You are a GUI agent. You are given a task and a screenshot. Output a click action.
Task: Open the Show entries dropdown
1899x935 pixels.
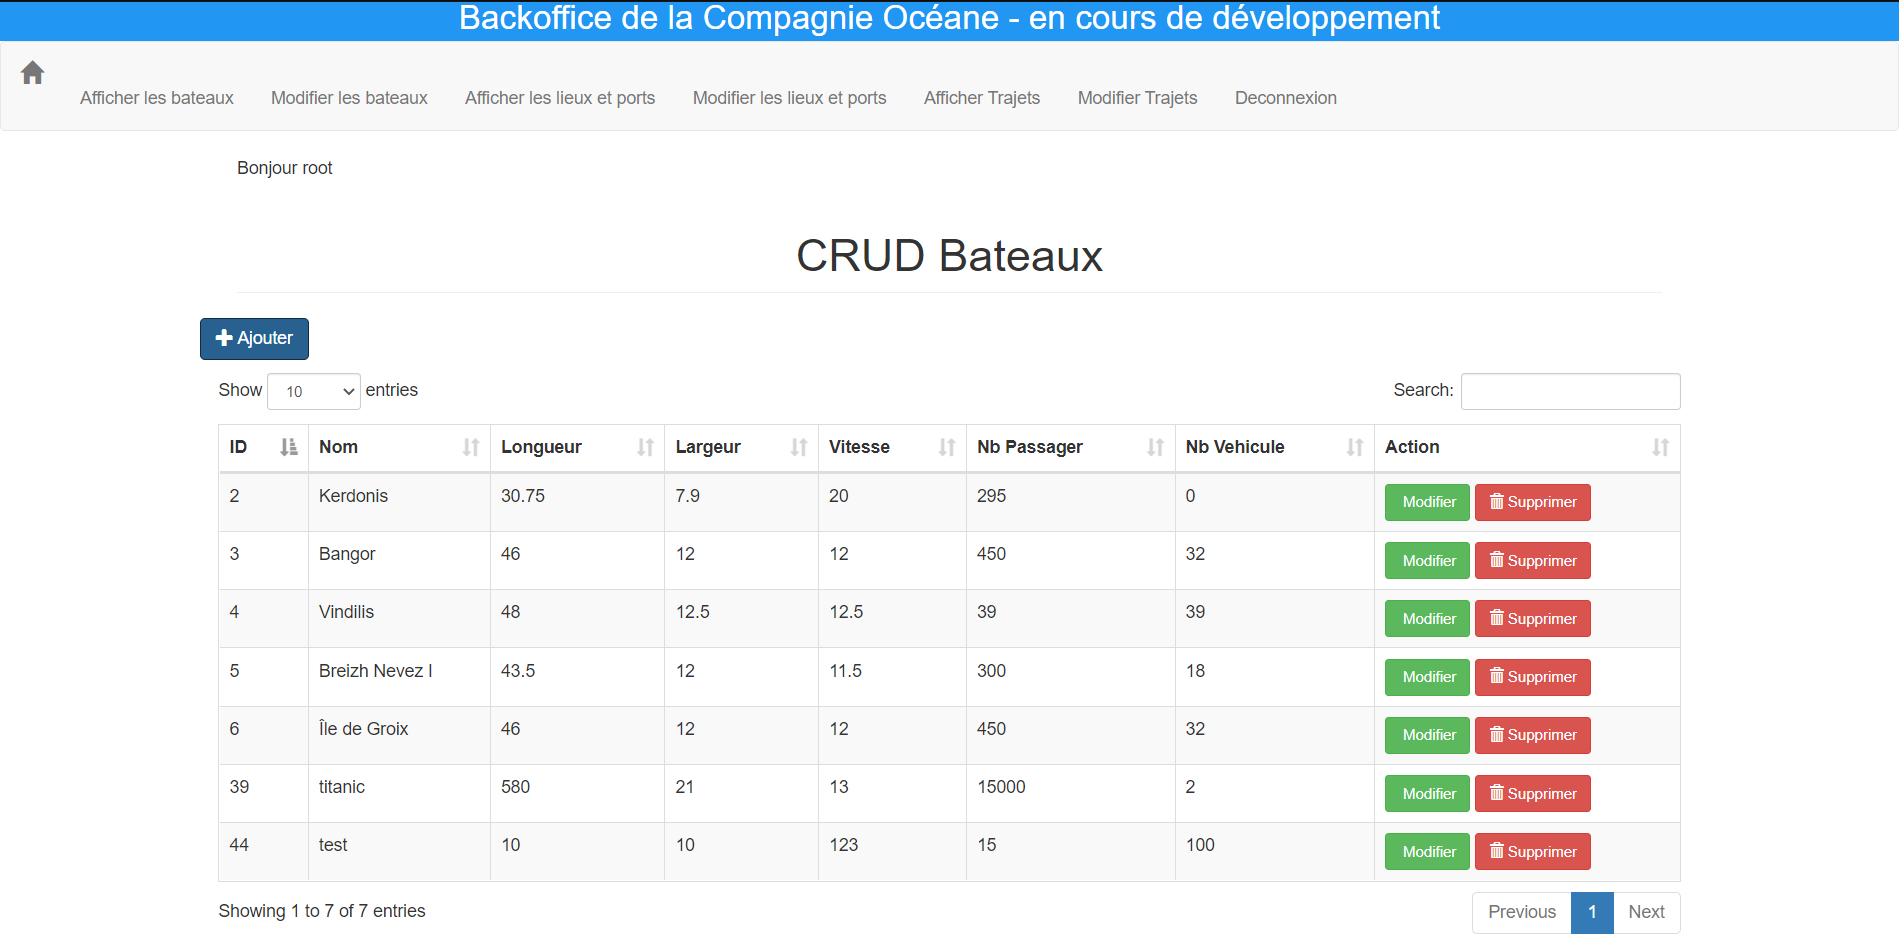[313, 391]
